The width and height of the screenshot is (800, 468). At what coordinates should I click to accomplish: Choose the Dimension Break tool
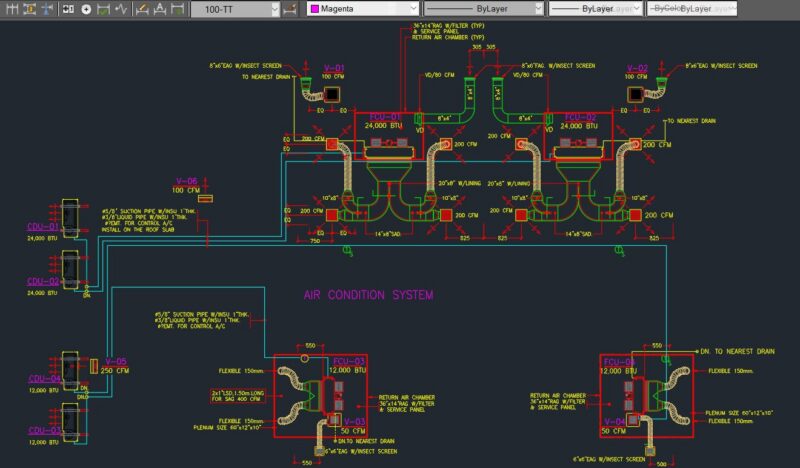47,9
